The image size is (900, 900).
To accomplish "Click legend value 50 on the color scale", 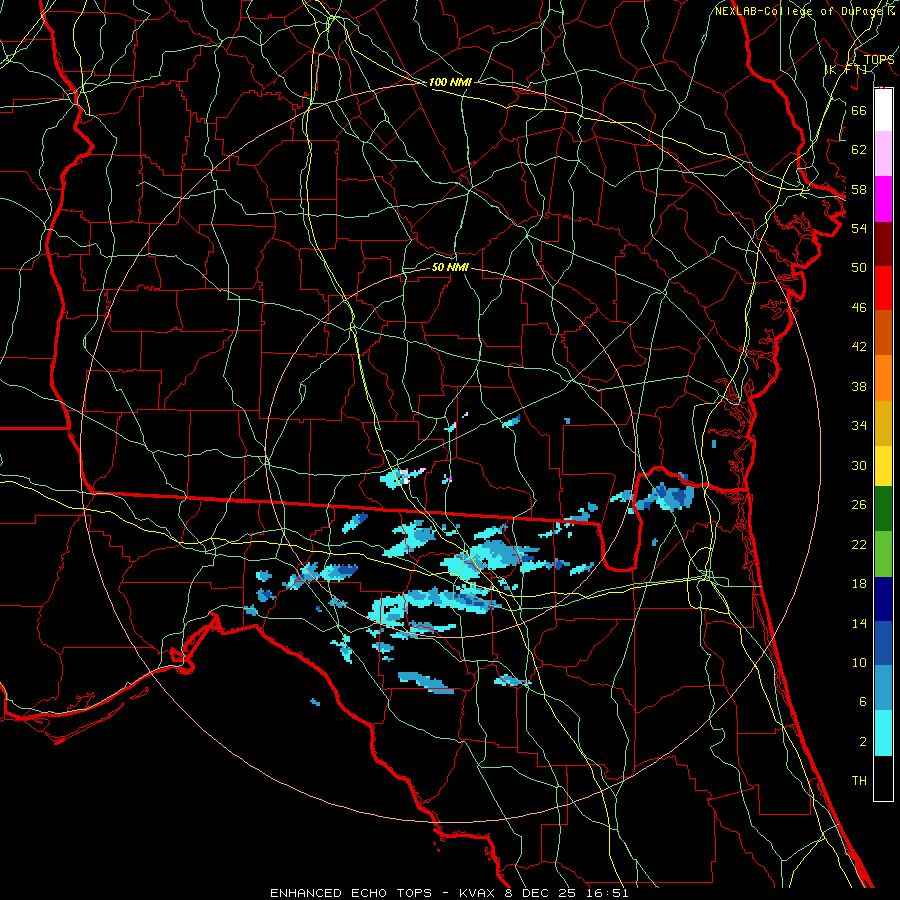I will [859, 268].
